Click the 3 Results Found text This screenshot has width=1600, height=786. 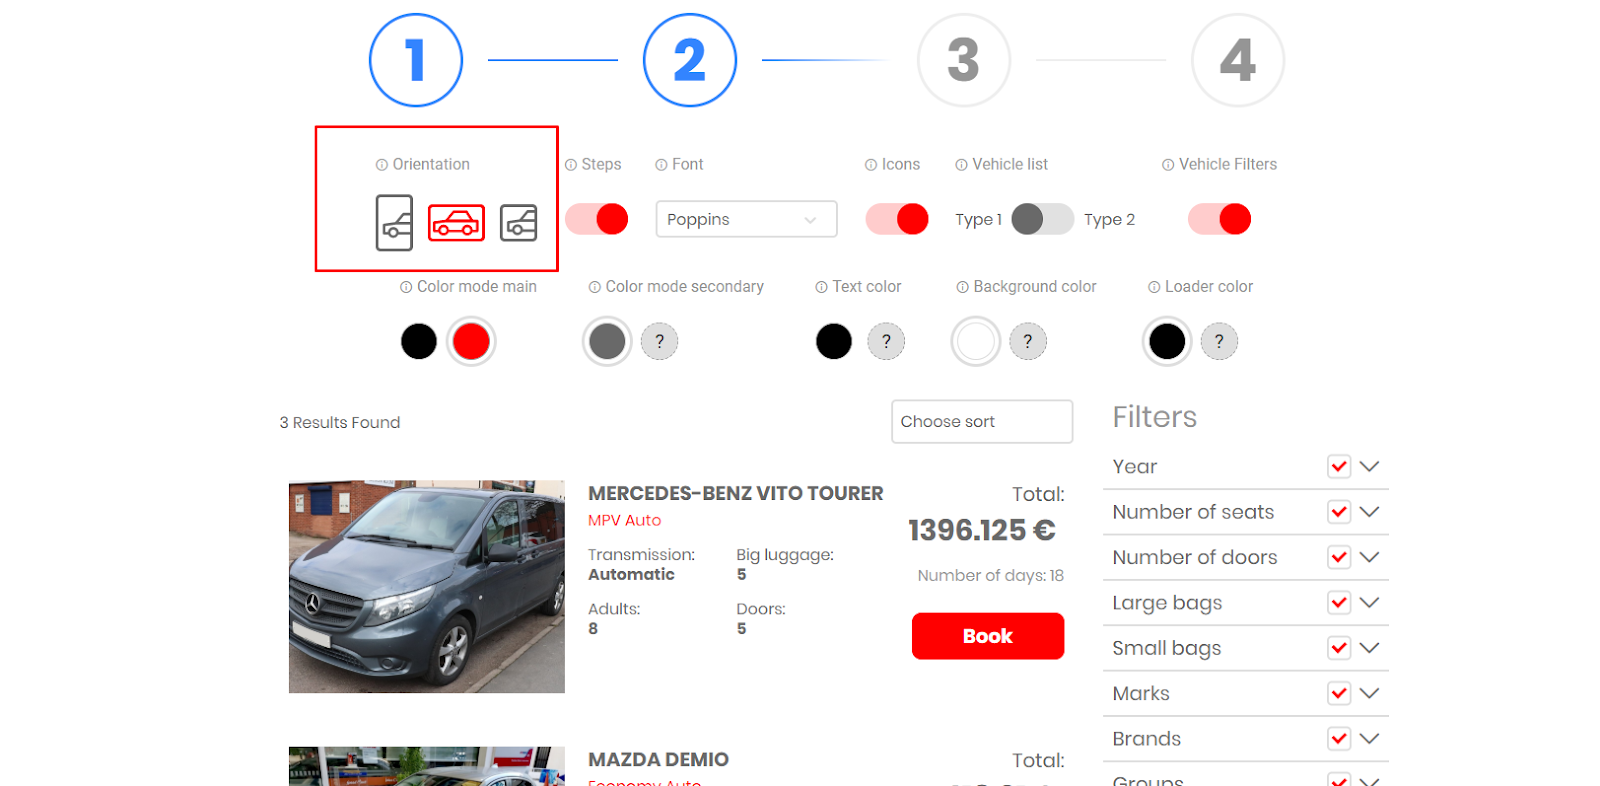pos(340,423)
